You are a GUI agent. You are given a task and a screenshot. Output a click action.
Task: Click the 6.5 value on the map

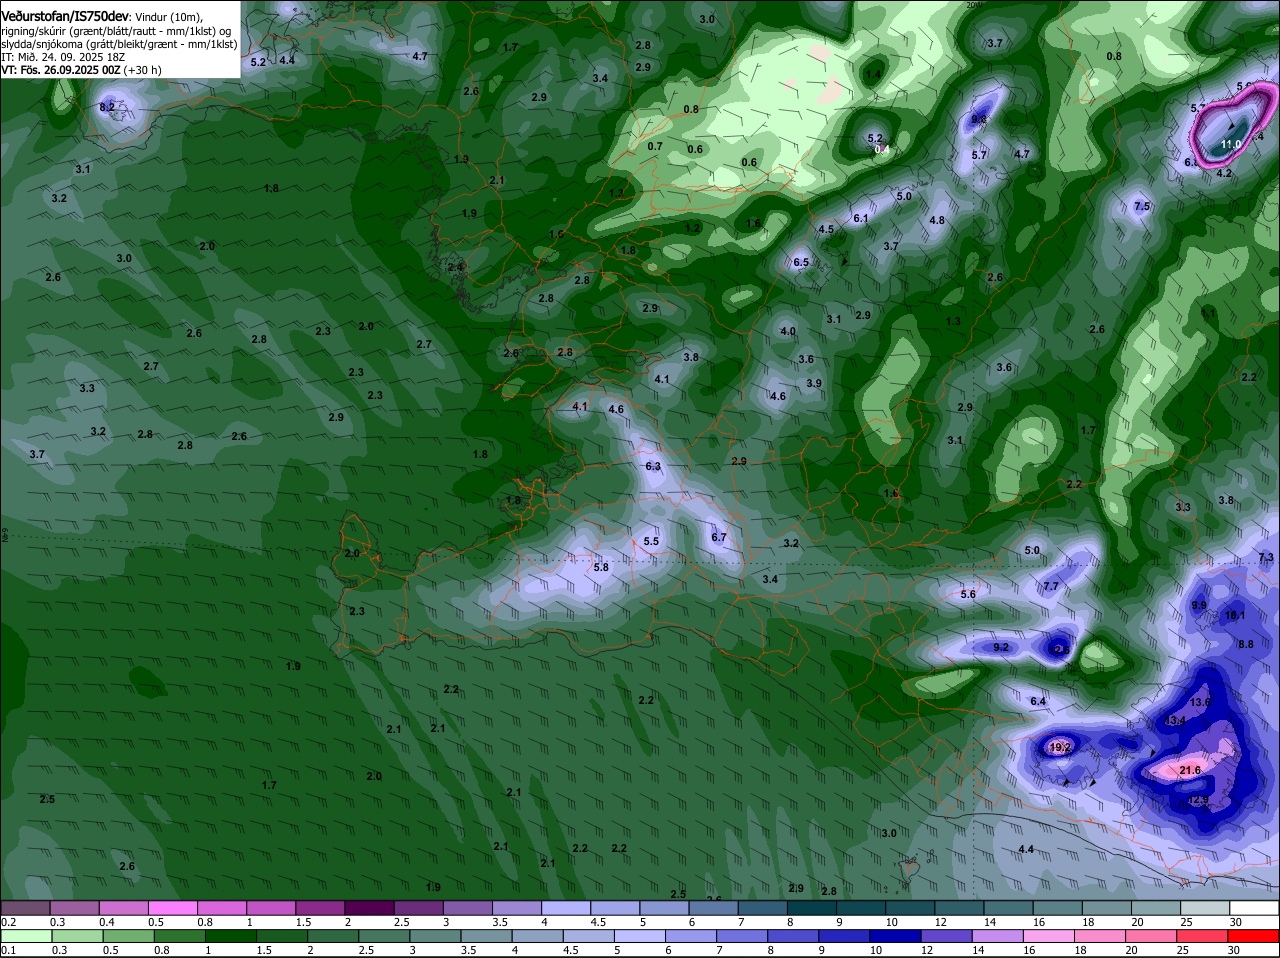pos(801,263)
